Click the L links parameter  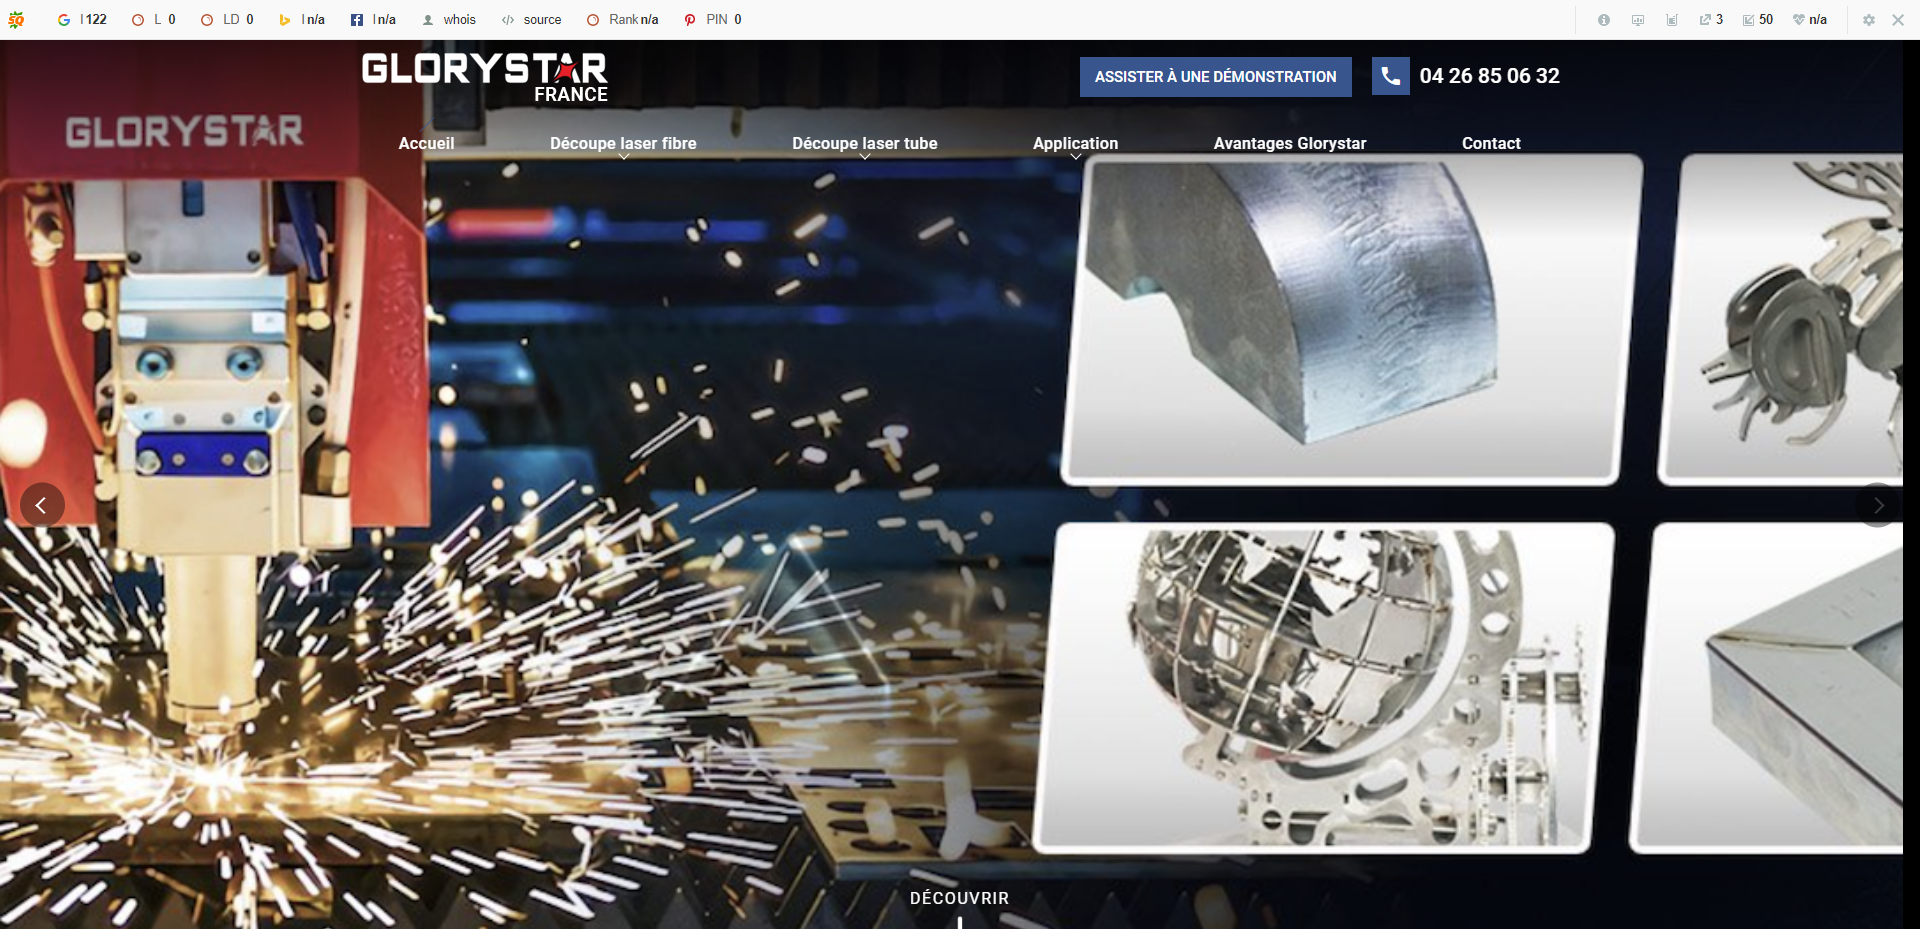154,19
